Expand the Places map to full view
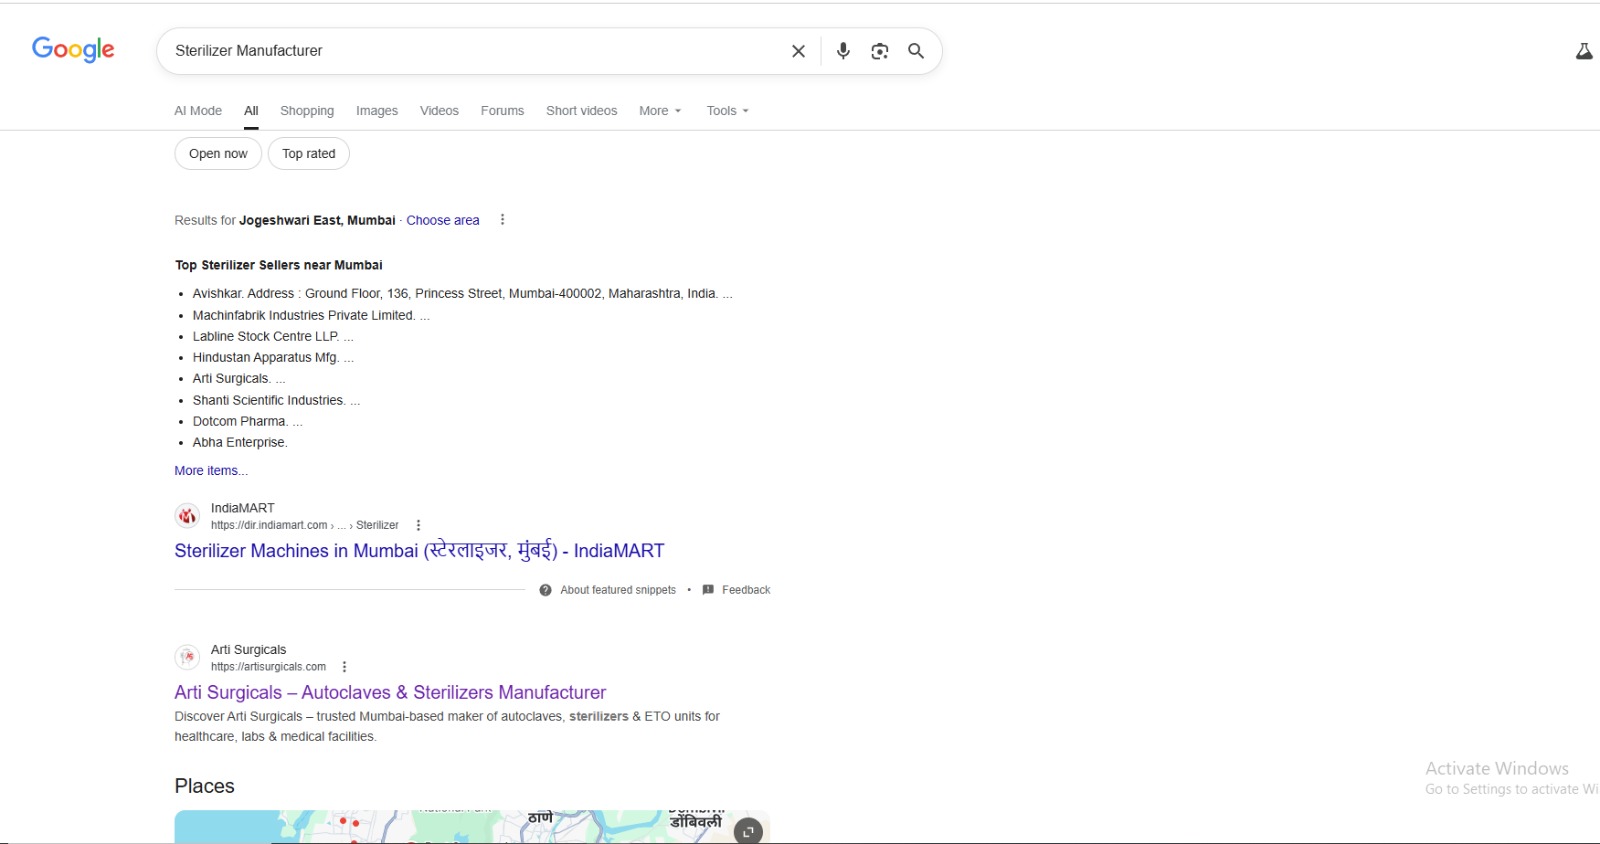The width and height of the screenshot is (1600, 844). [748, 831]
